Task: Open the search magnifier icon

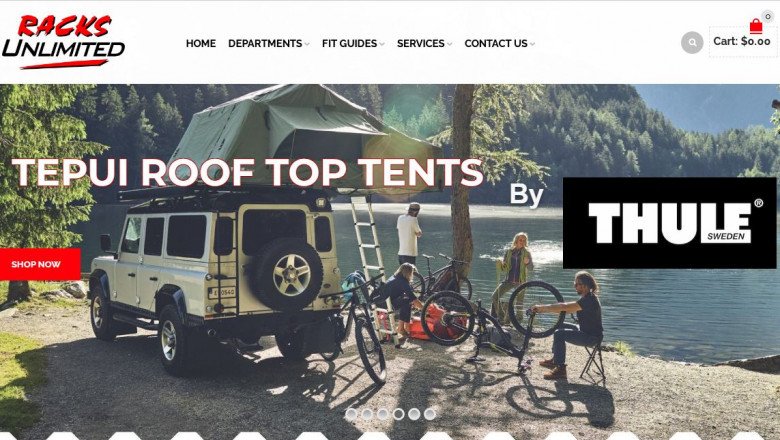Action: click(x=692, y=43)
